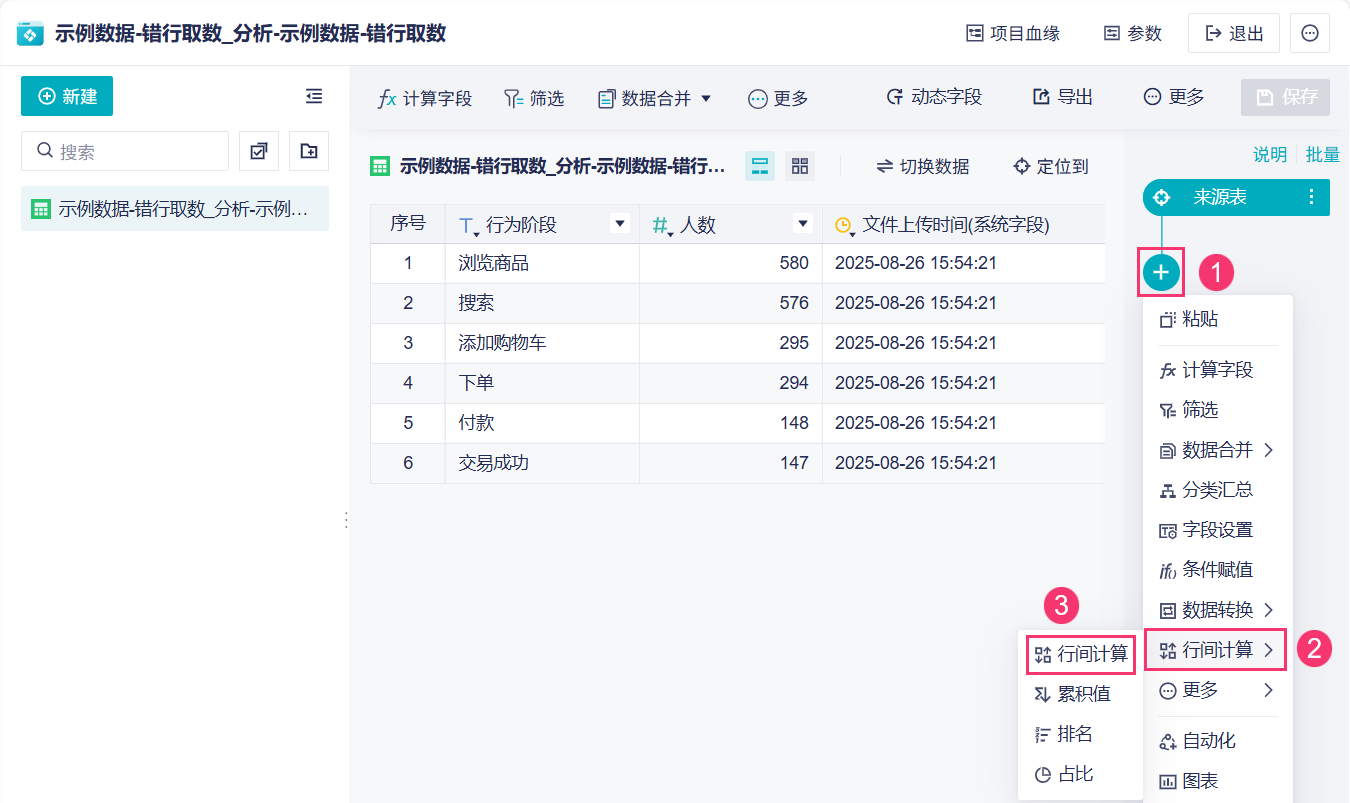Click the 说明 link

pyautogui.click(x=1270, y=154)
